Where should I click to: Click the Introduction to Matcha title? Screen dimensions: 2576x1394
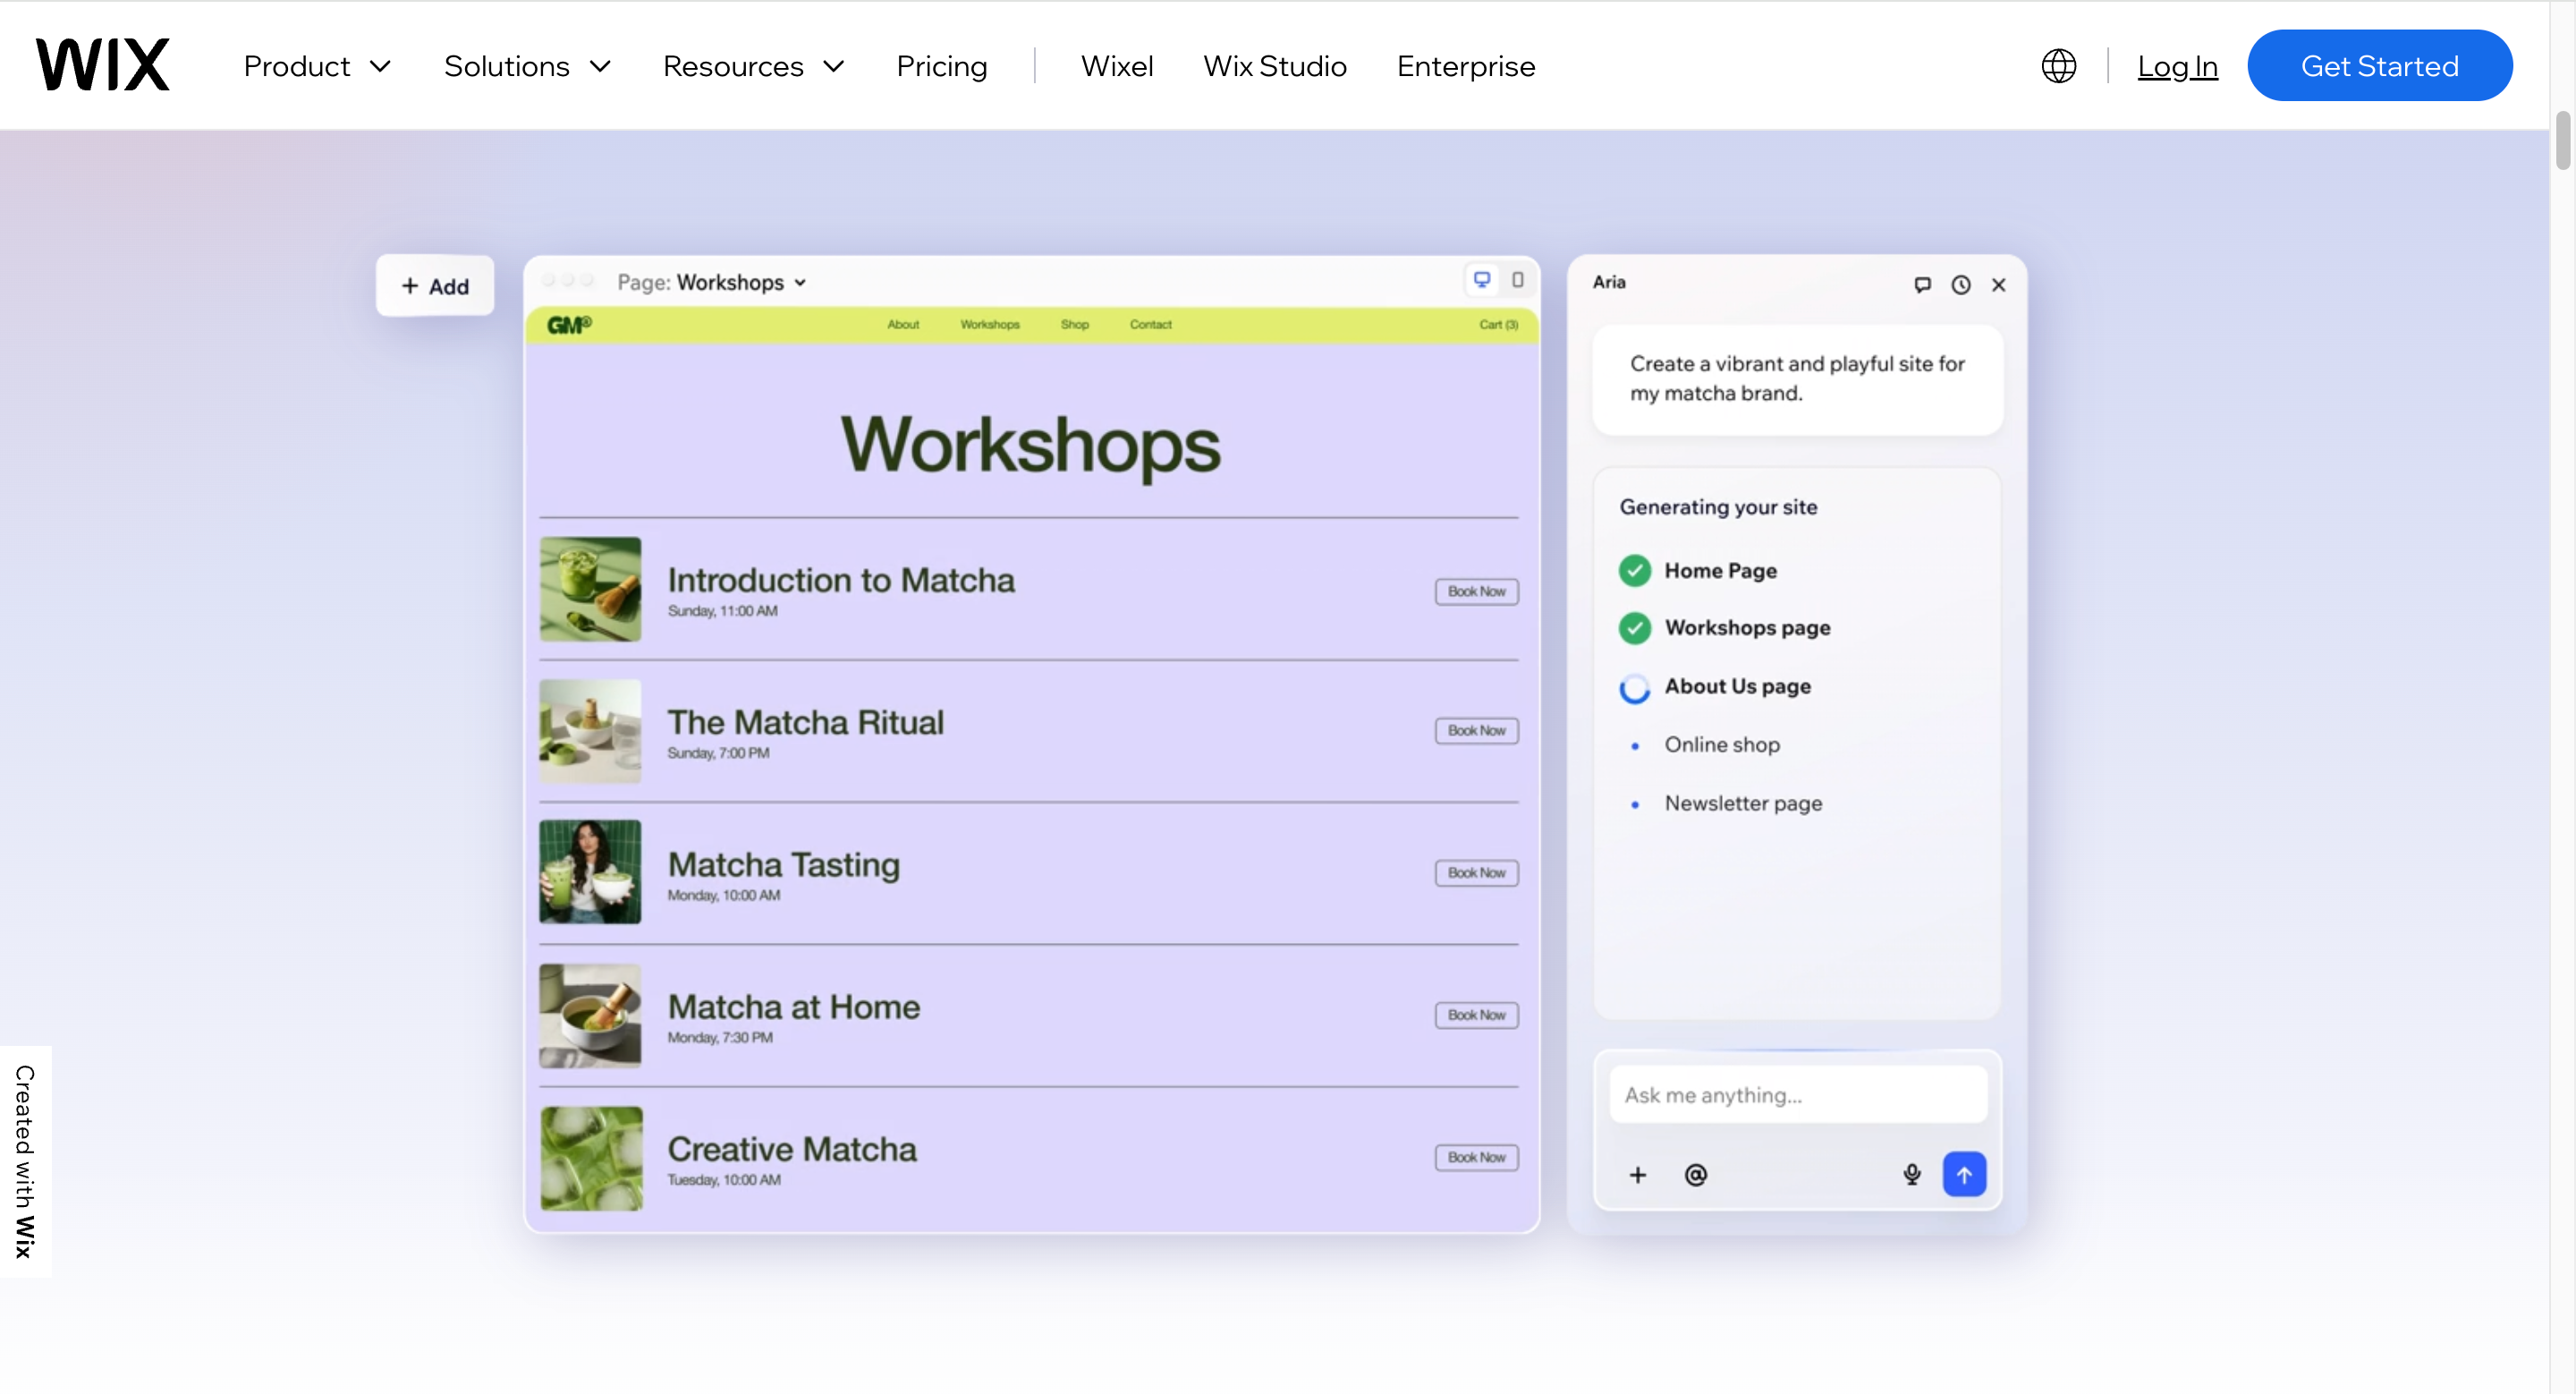click(x=841, y=580)
